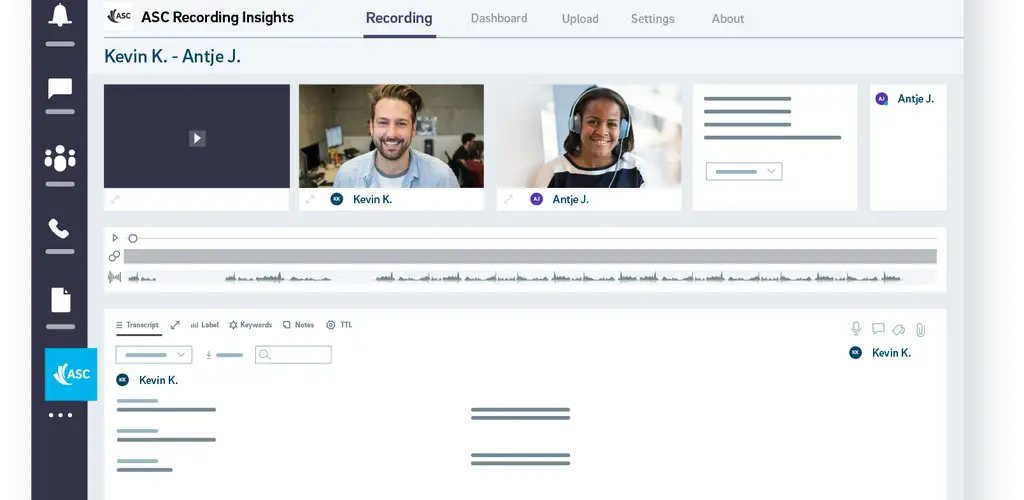Open the chat icon in the sidebar
Screen dimensions: 1024x500
(60, 88)
